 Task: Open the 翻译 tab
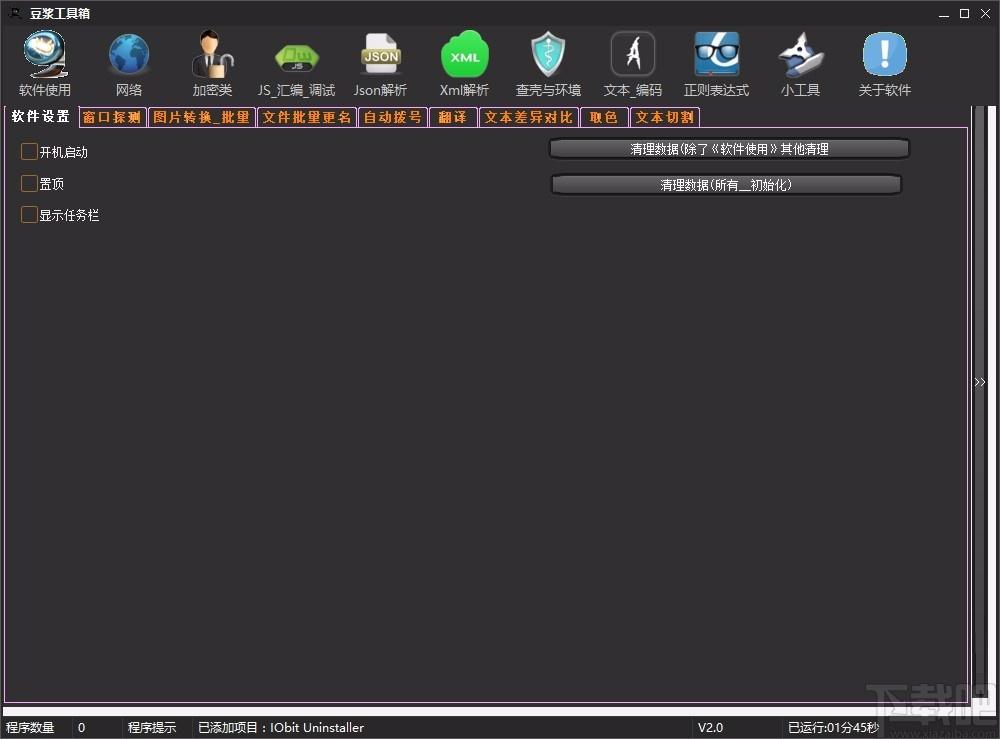453,117
